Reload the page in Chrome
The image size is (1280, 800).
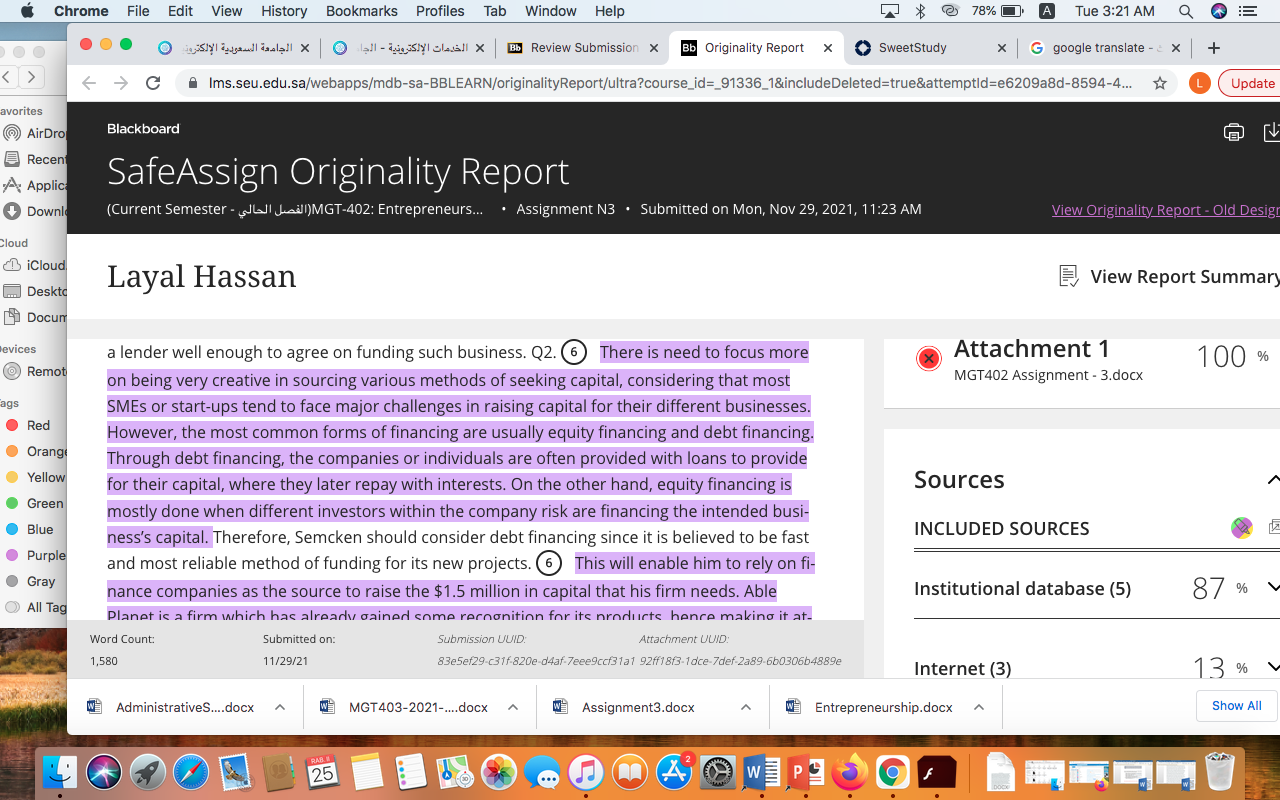(x=153, y=83)
